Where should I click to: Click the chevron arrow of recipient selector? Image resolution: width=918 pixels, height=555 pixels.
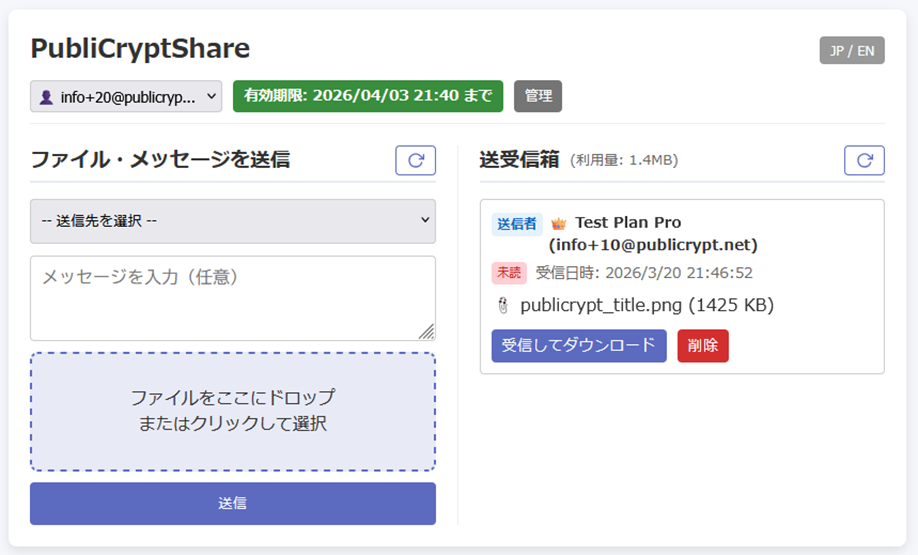click(424, 220)
